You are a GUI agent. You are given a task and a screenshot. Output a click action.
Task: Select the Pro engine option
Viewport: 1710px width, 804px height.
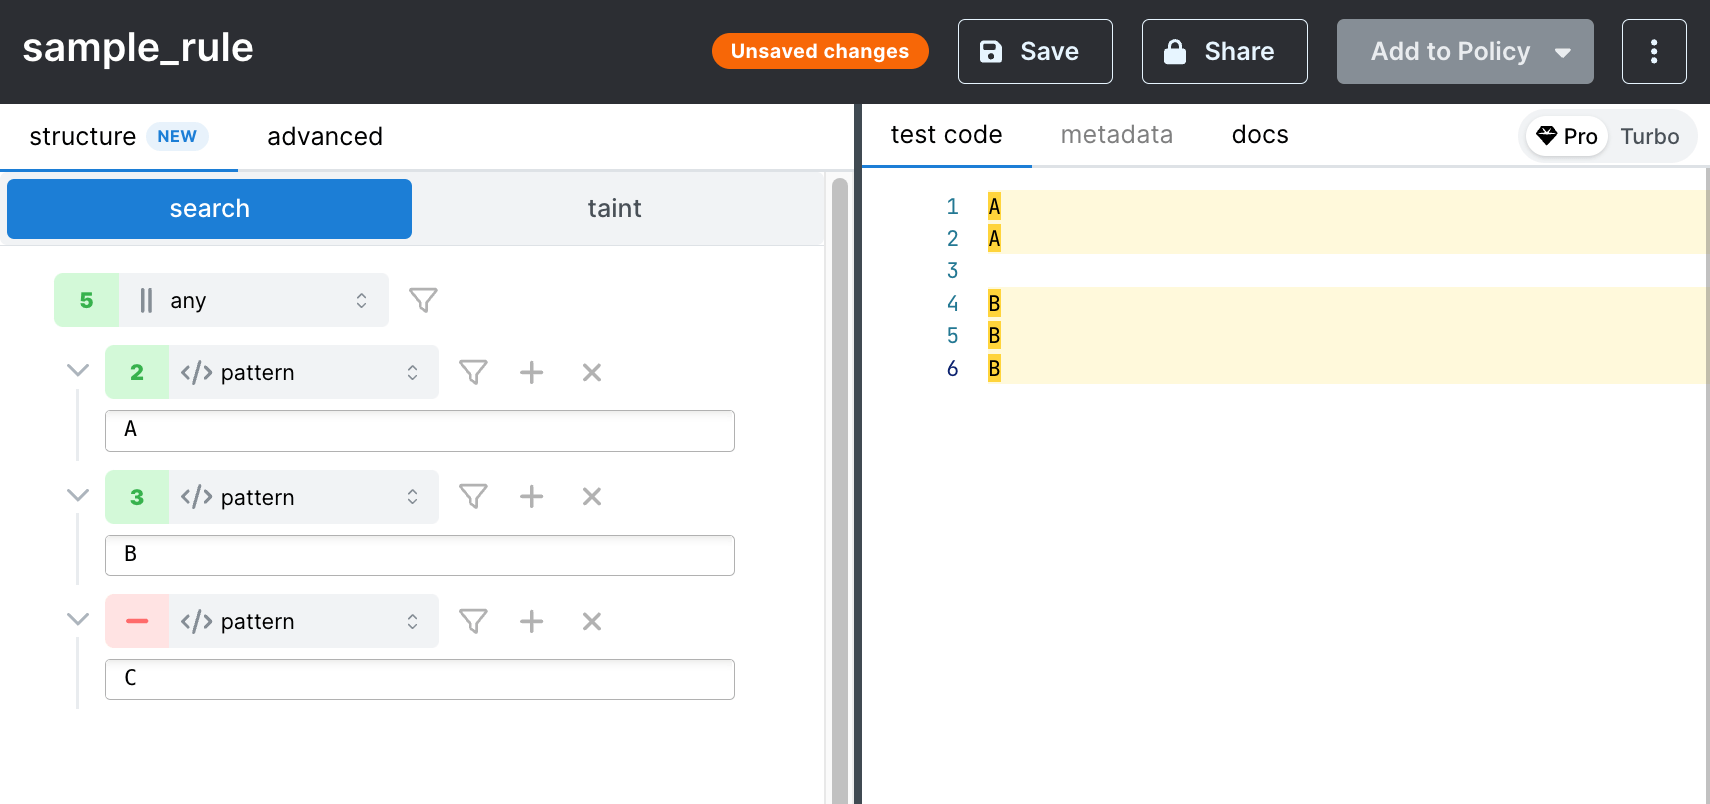tap(1567, 136)
